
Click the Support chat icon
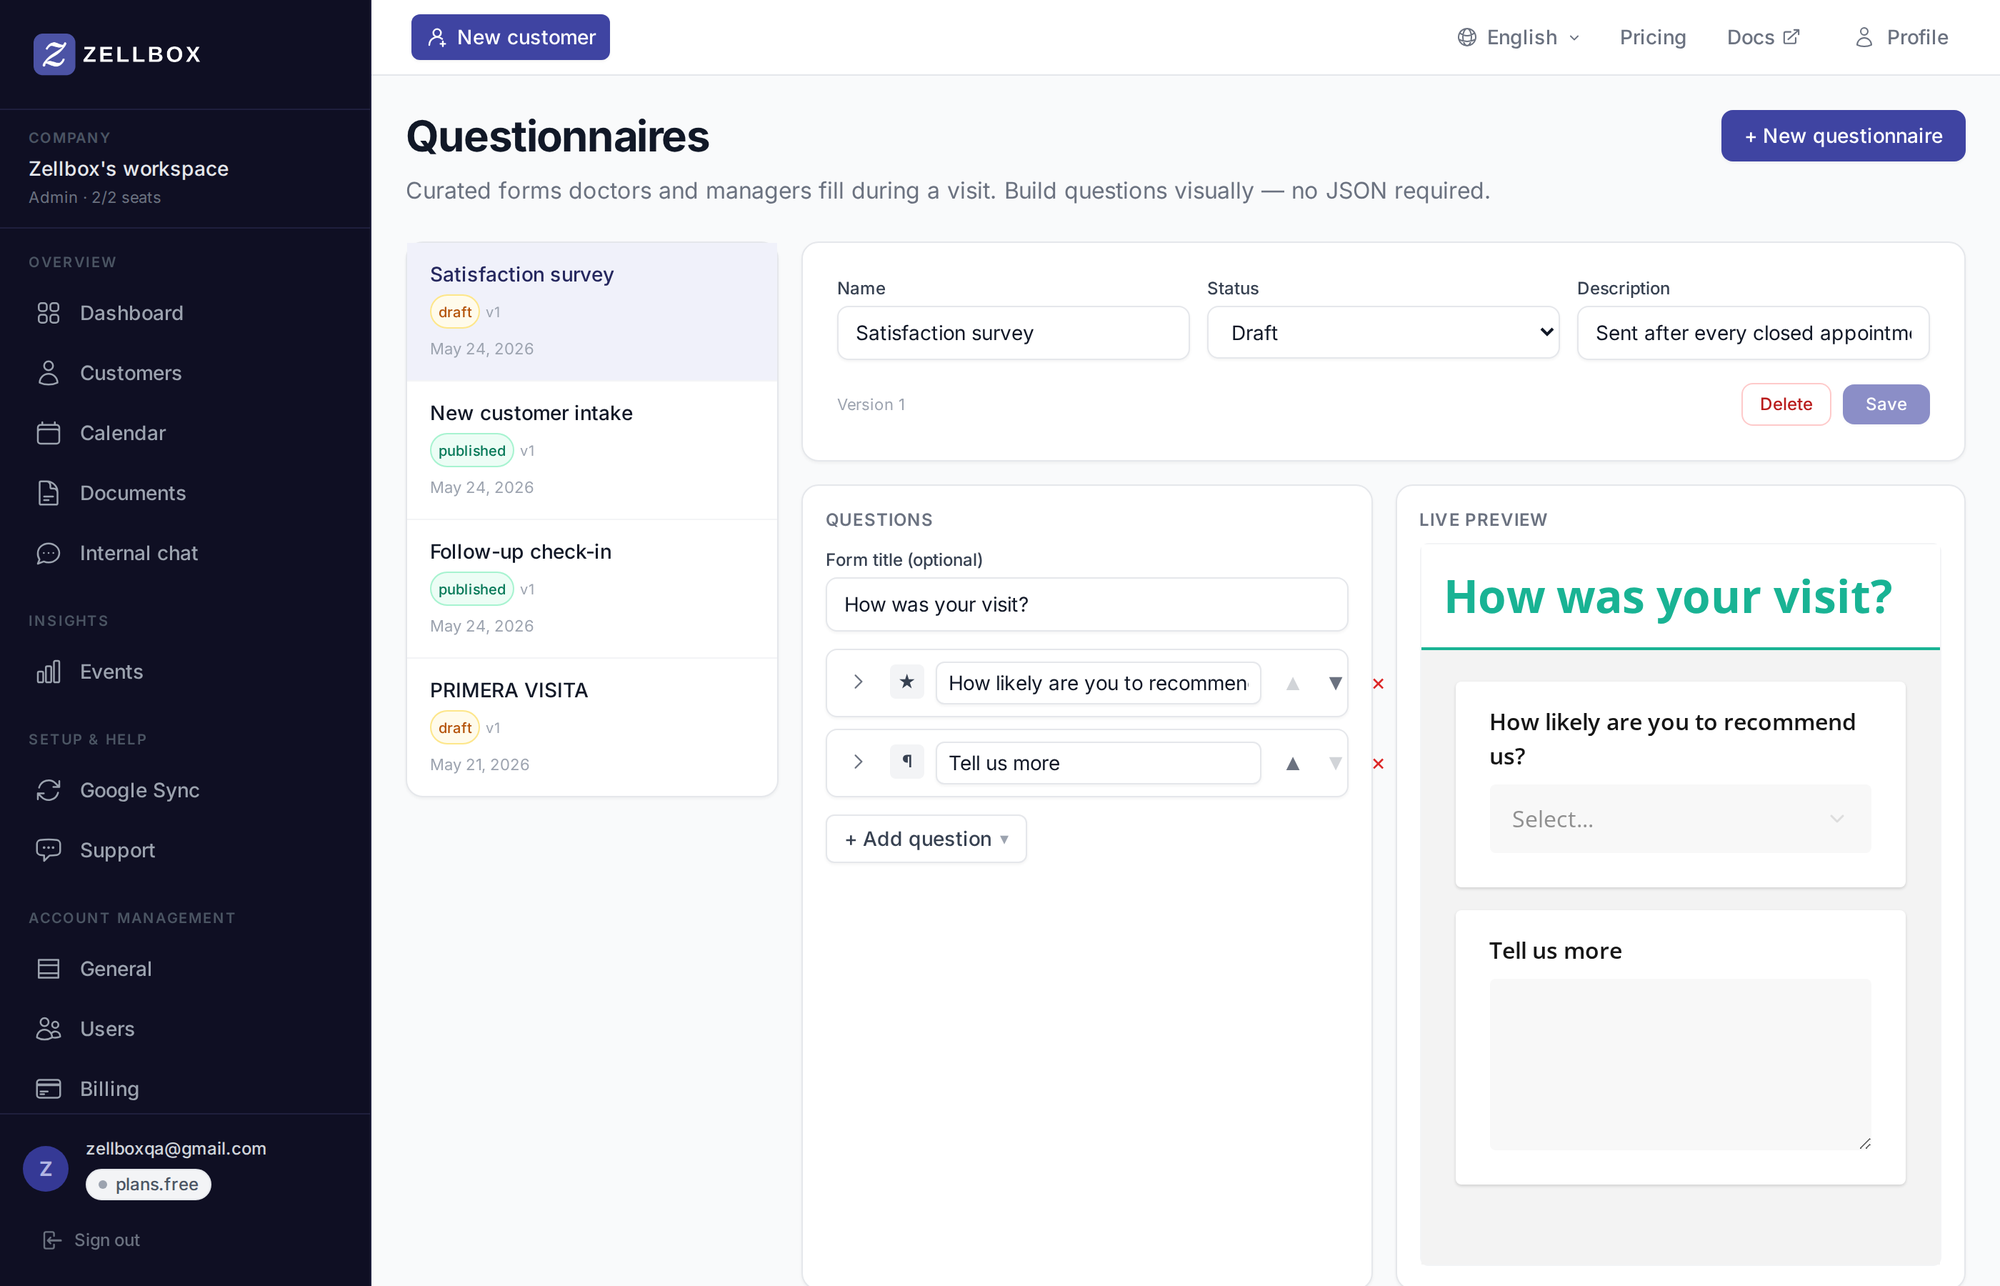(x=48, y=850)
